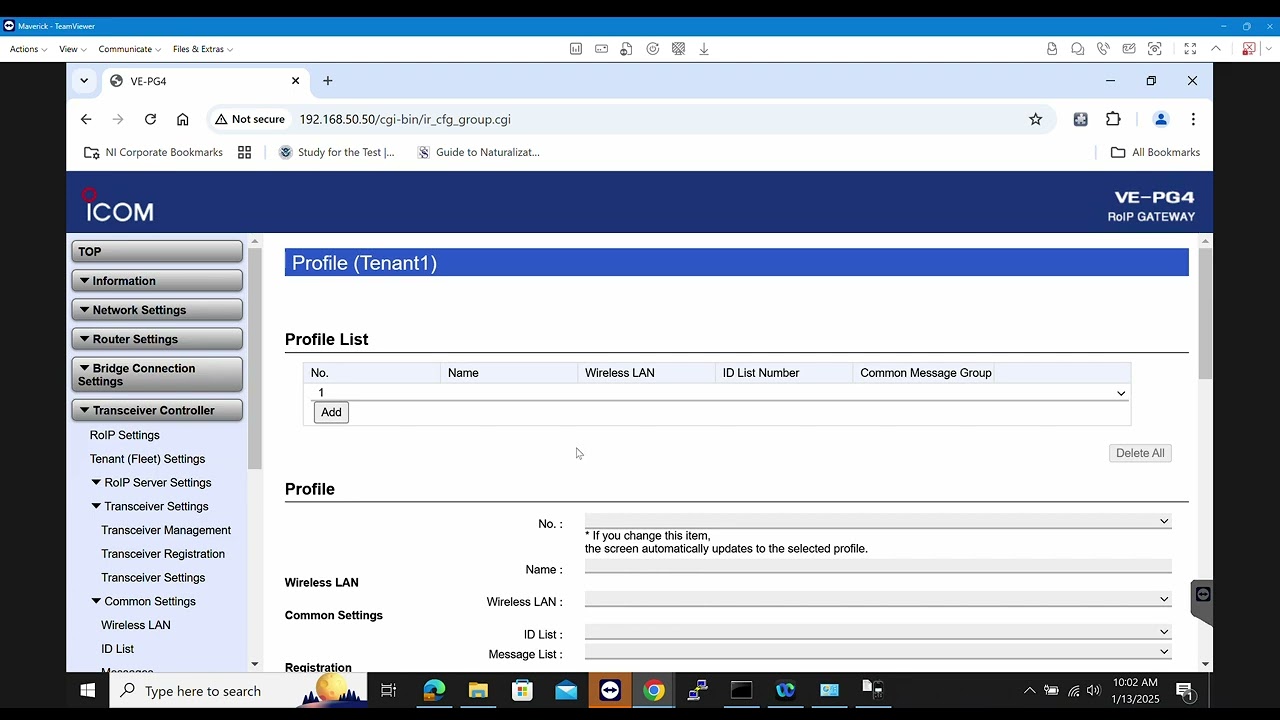This screenshot has height=720, width=1280.
Task: Open the TeamViewer chat bubble icon
Action: click(x=1077, y=48)
